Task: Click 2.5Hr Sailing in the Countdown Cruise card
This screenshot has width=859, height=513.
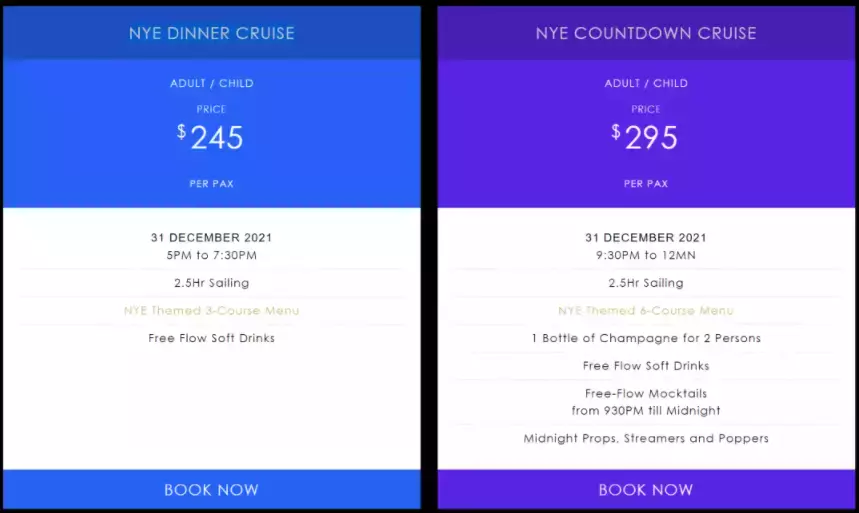Action: [x=645, y=283]
